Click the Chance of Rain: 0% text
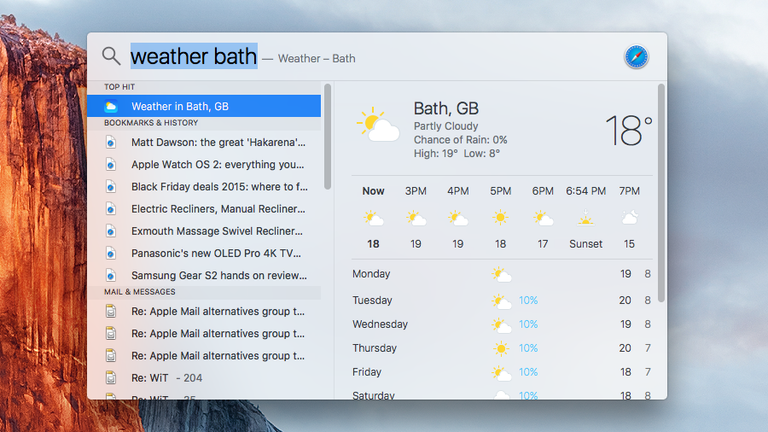The height and width of the screenshot is (432, 768). (460, 140)
